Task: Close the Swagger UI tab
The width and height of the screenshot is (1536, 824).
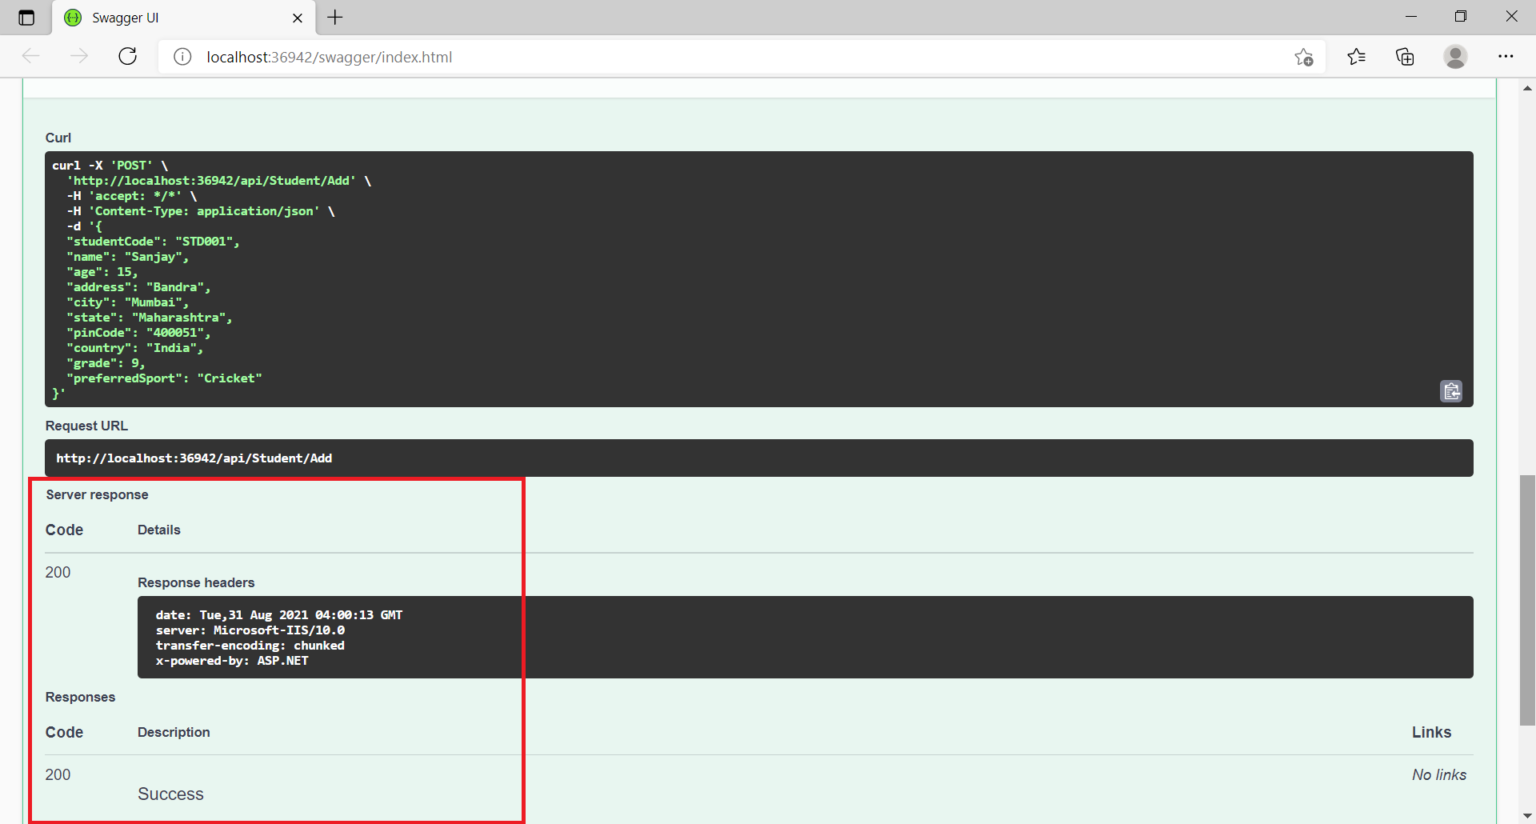Action: 297,17
